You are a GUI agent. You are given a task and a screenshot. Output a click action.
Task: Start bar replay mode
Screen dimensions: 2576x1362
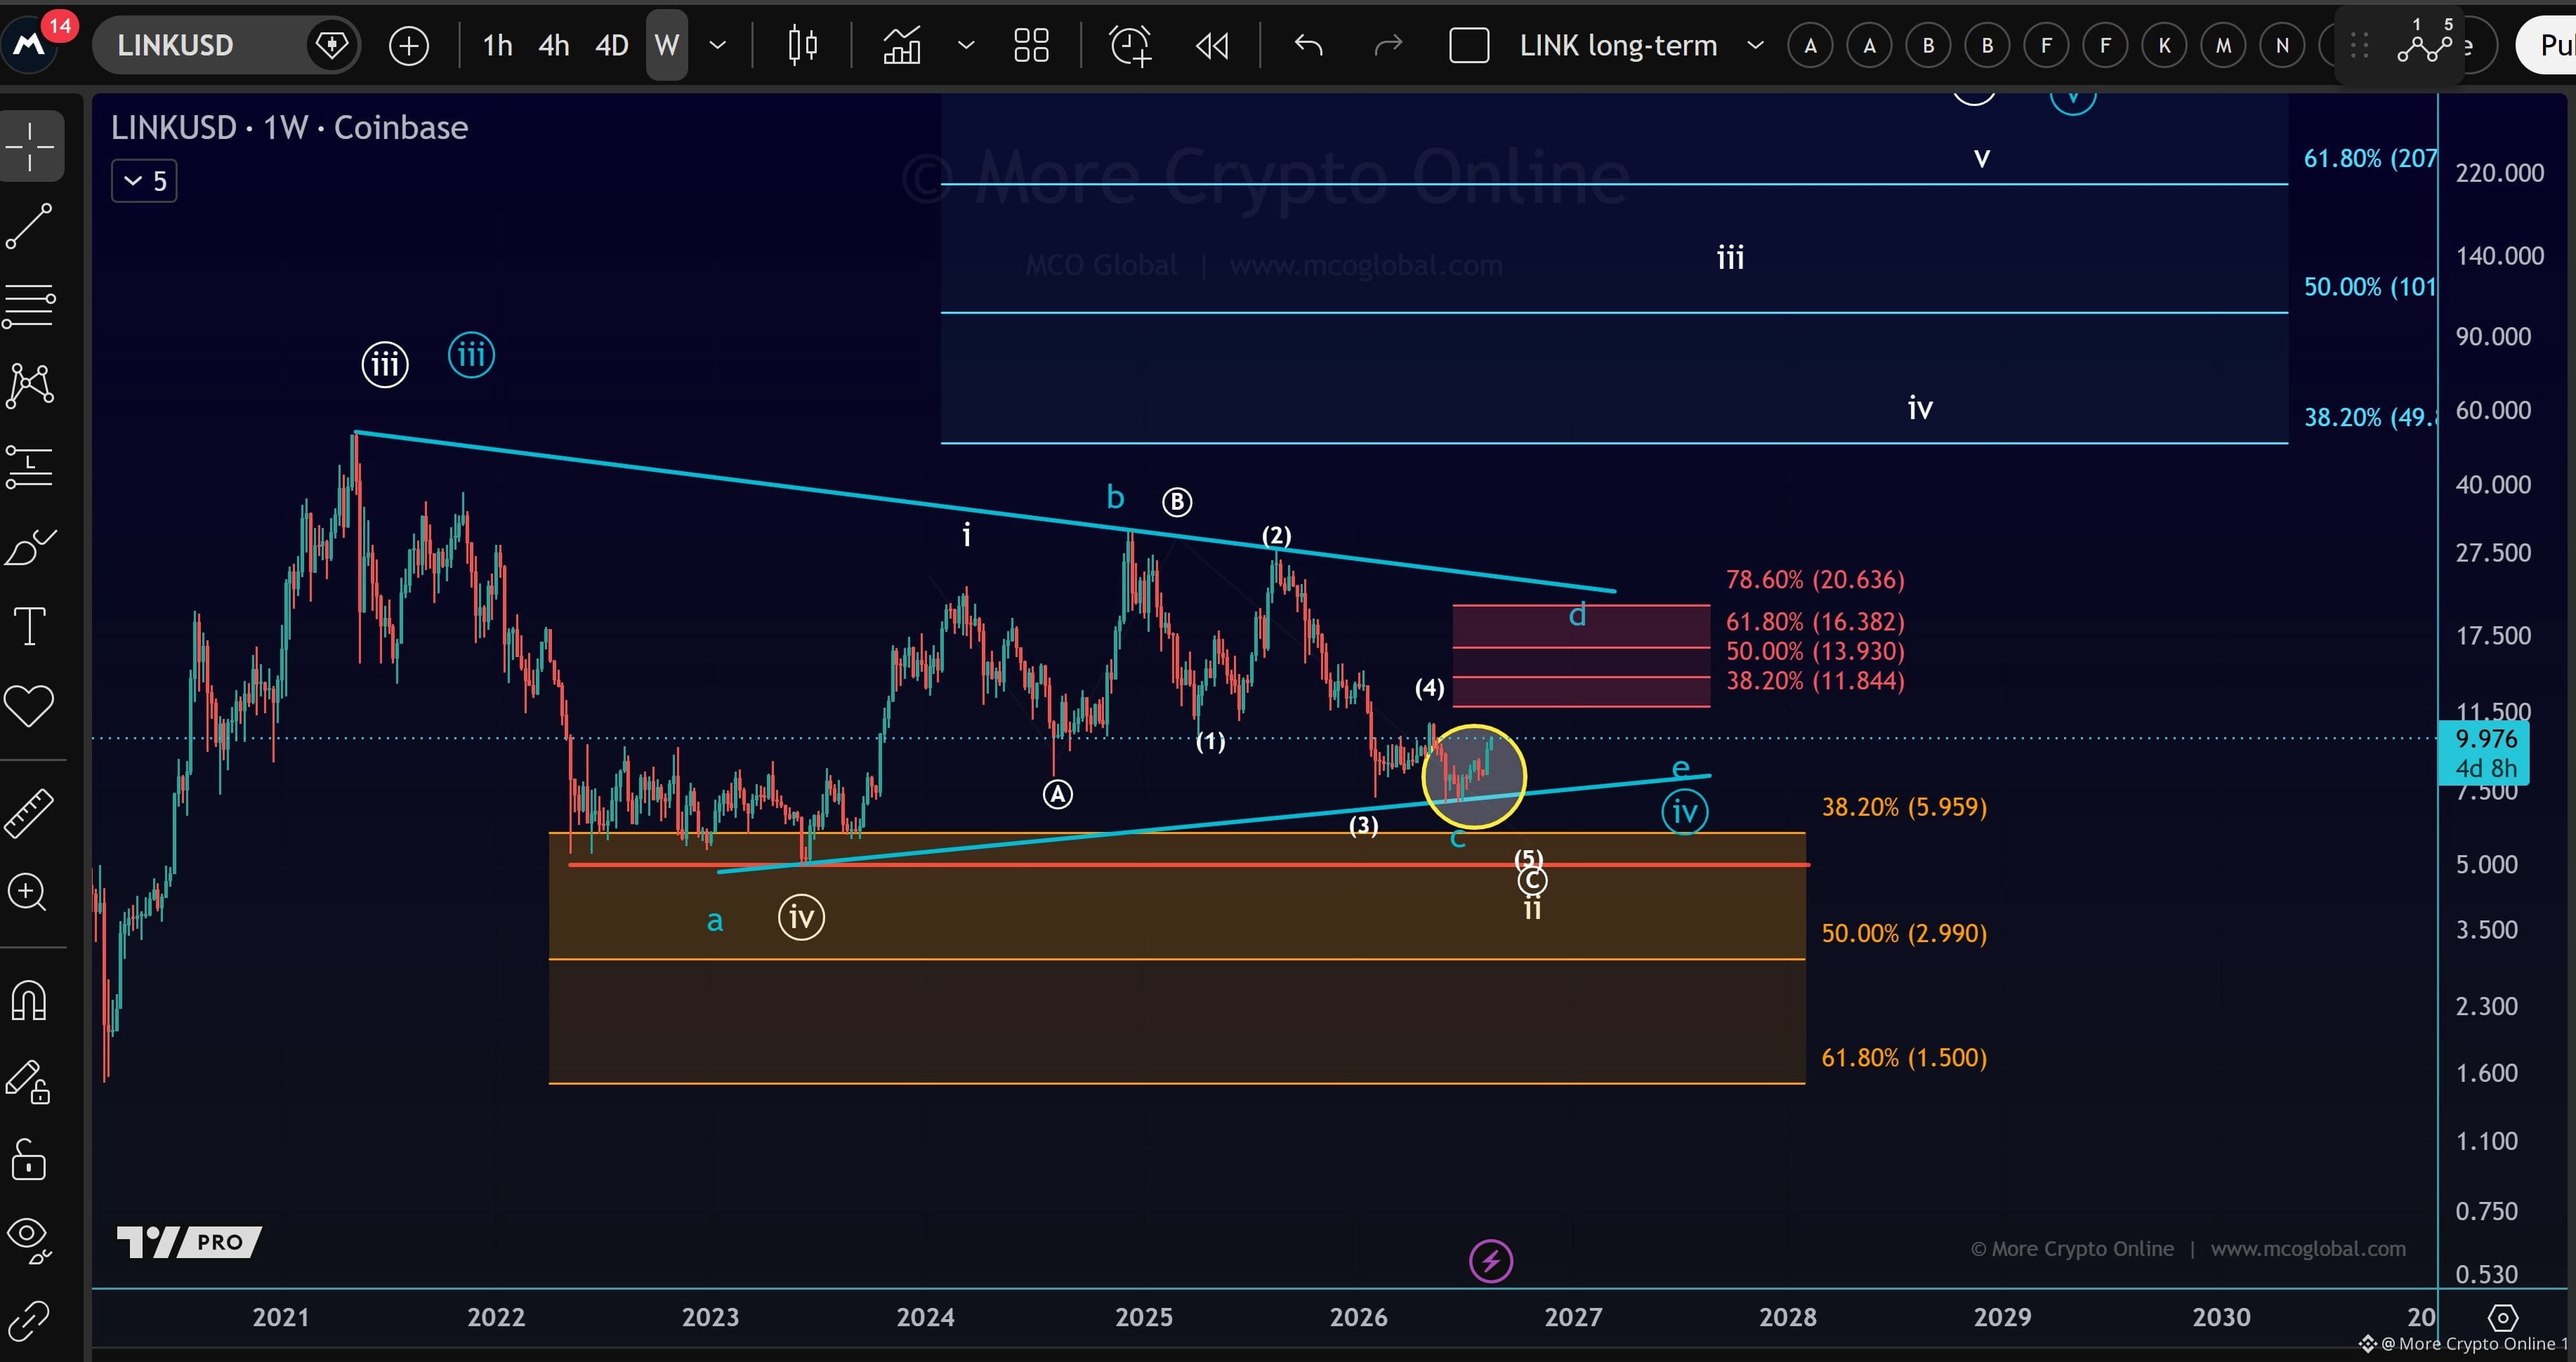pyautogui.click(x=1212, y=46)
